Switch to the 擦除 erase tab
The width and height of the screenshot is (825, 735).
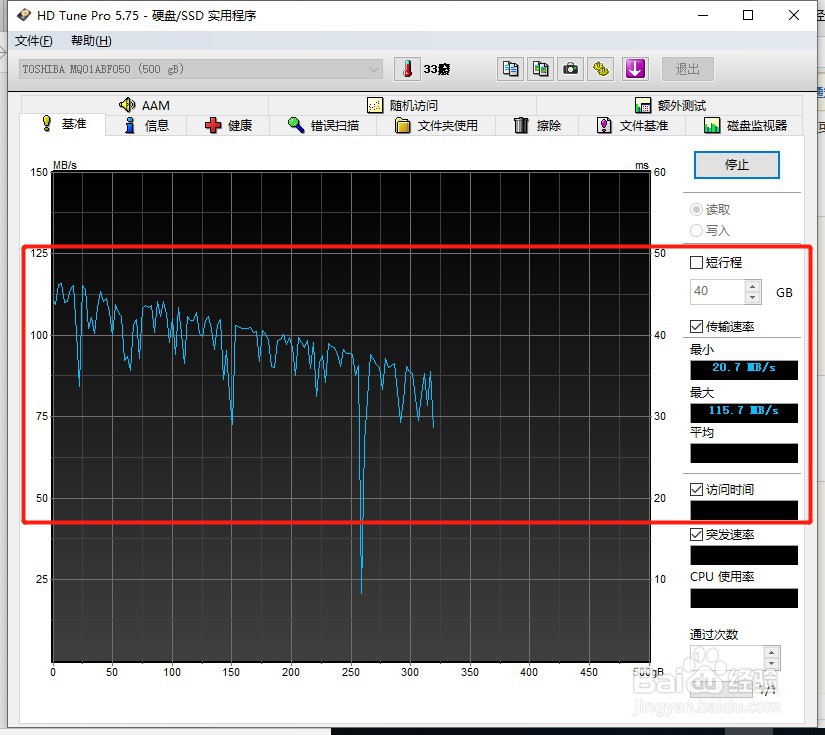coord(537,125)
